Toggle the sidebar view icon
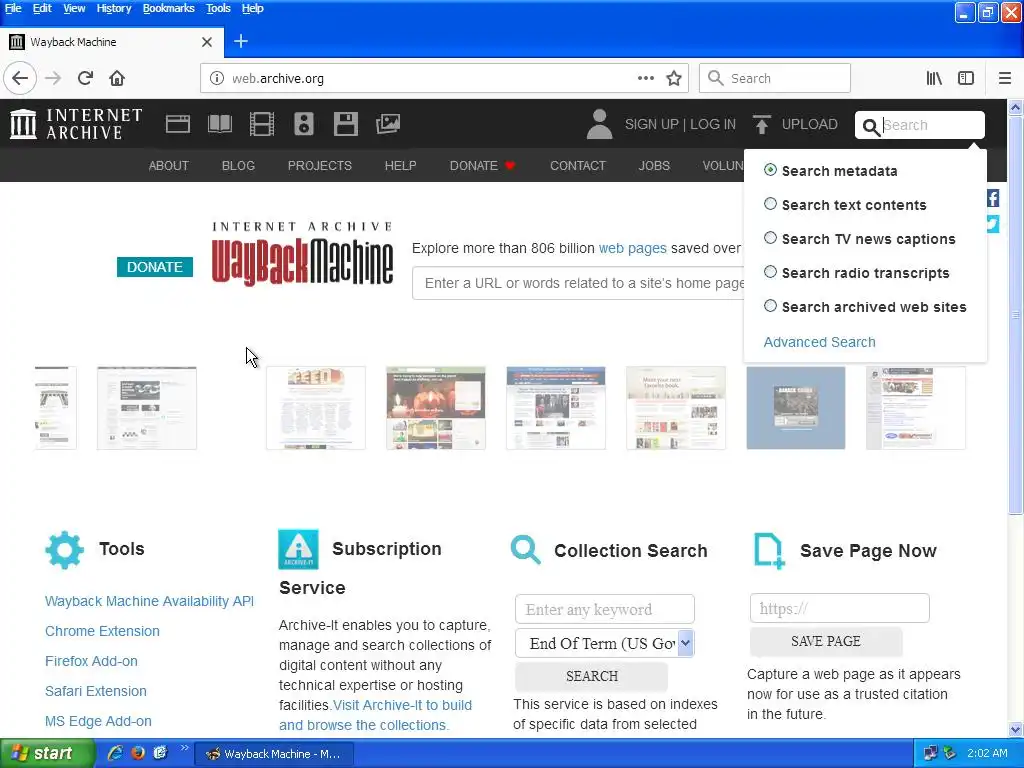 tap(966, 78)
